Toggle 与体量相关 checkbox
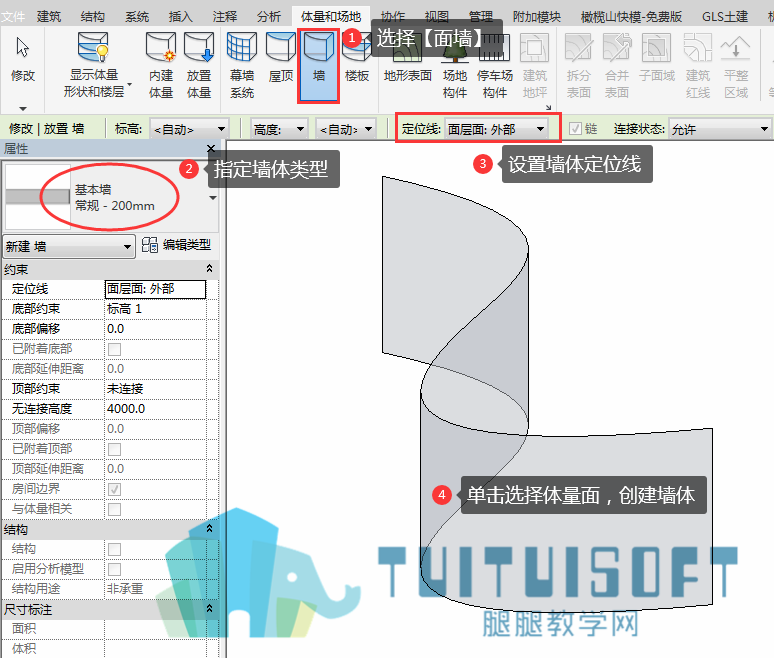Viewport: 774px width, 658px height. point(115,509)
